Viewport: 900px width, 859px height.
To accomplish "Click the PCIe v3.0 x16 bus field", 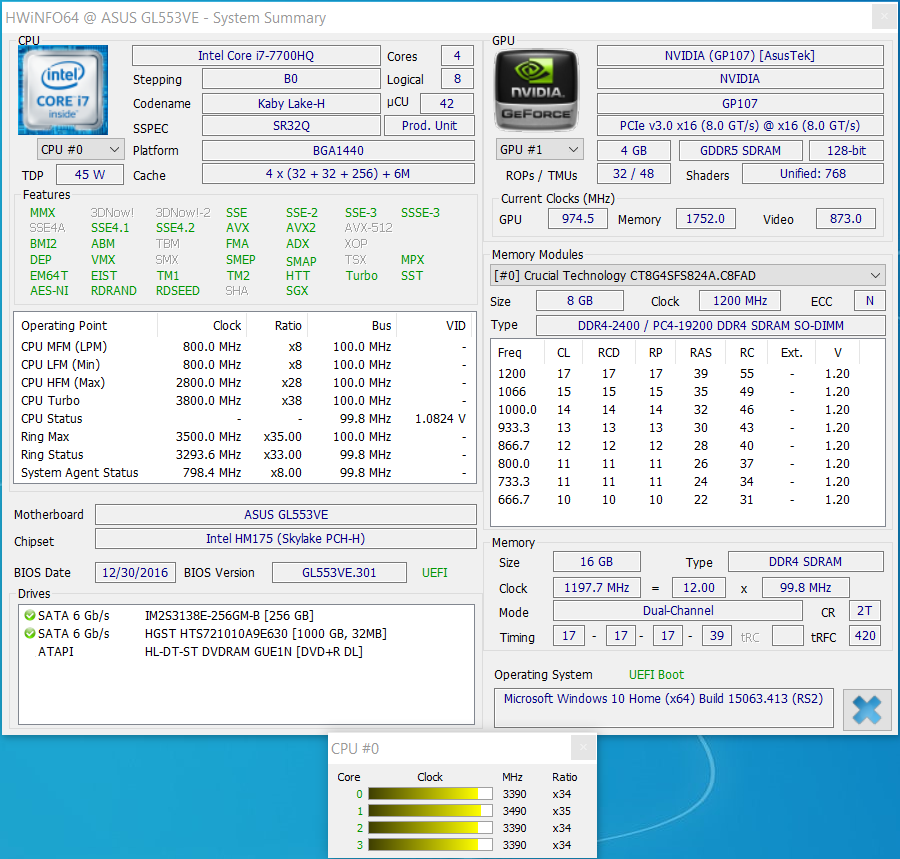I will tap(740, 126).
